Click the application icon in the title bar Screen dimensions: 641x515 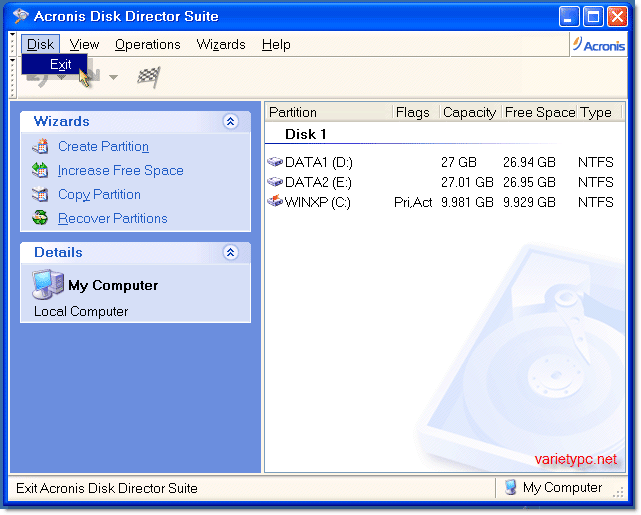pyautogui.click(x=20, y=16)
